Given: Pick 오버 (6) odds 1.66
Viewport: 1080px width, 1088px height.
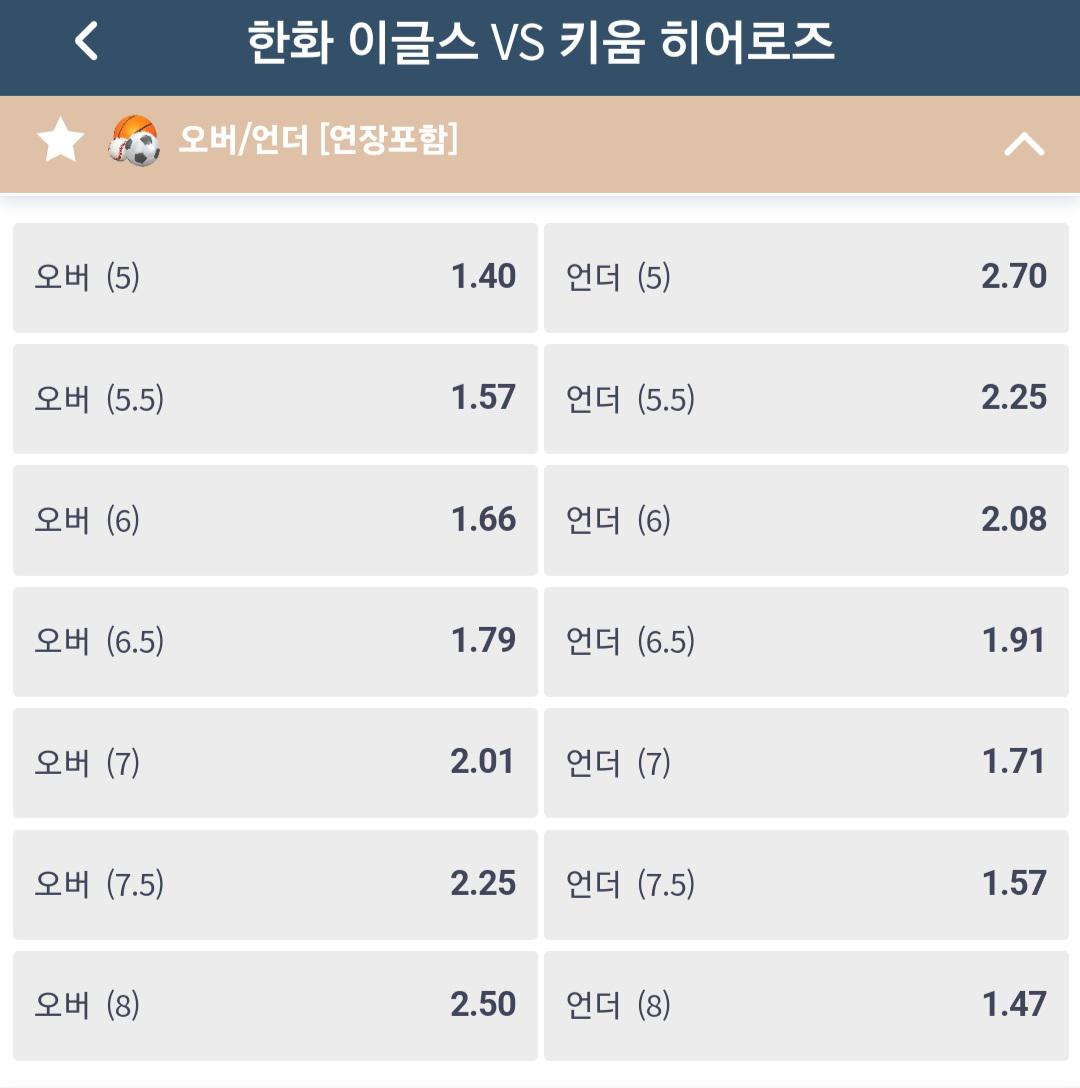Looking at the screenshot, I should 276,520.
